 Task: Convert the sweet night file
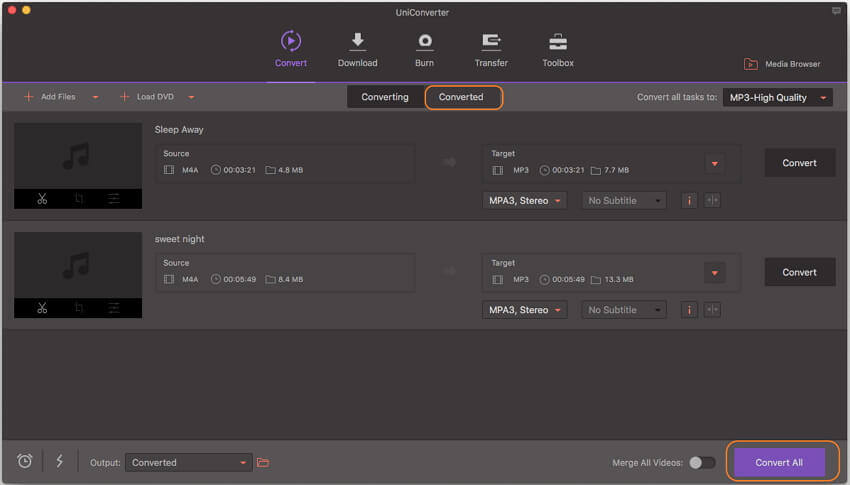[800, 272]
